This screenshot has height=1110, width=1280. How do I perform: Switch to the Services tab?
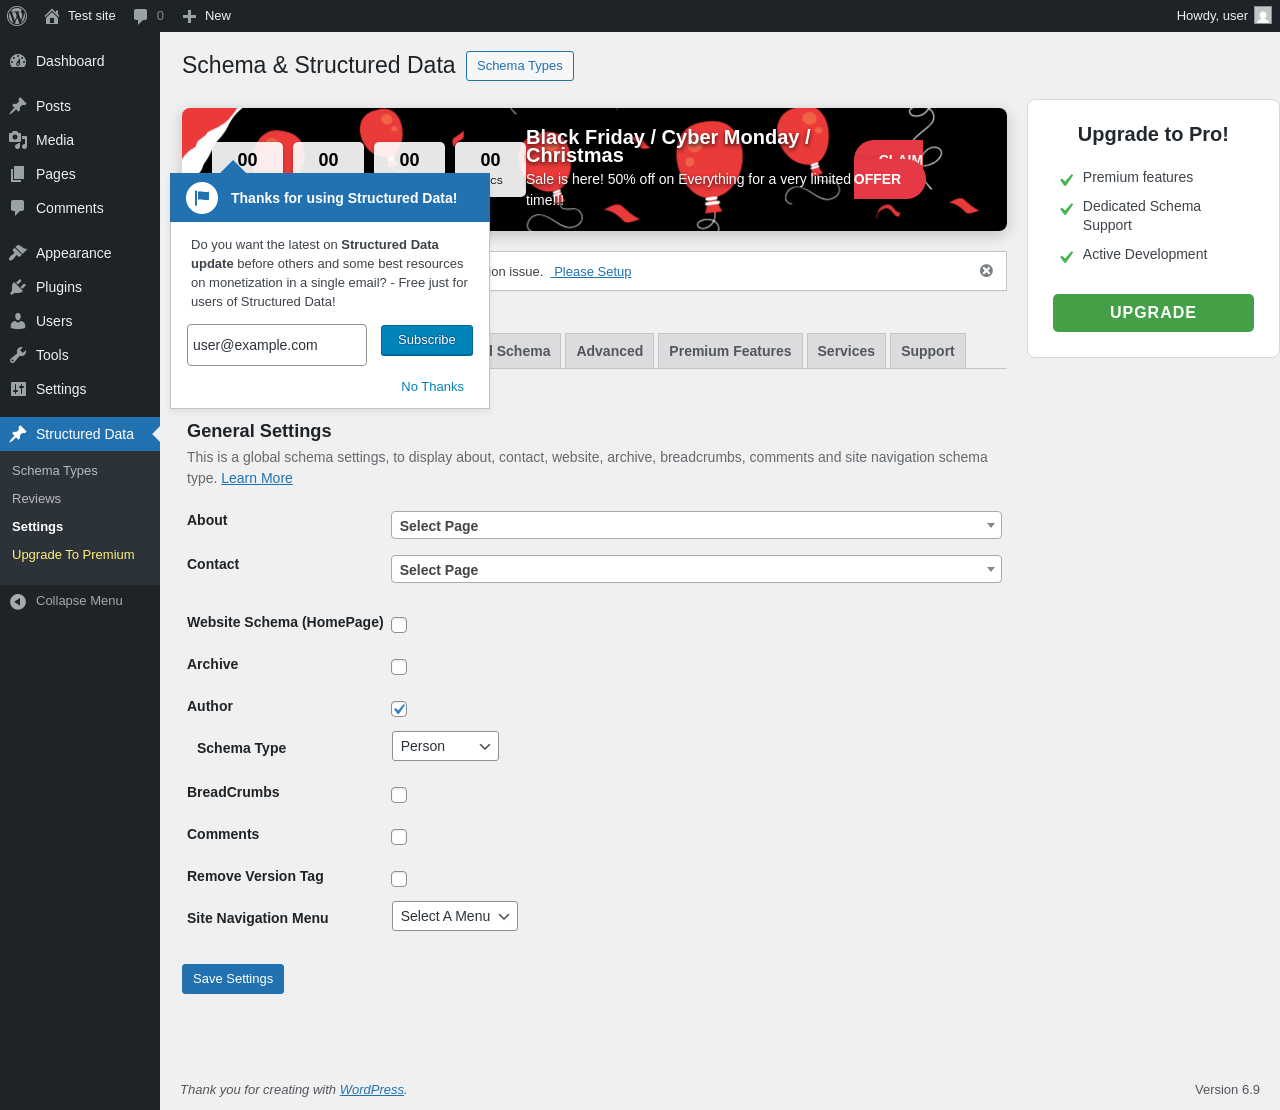coord(846,351)
